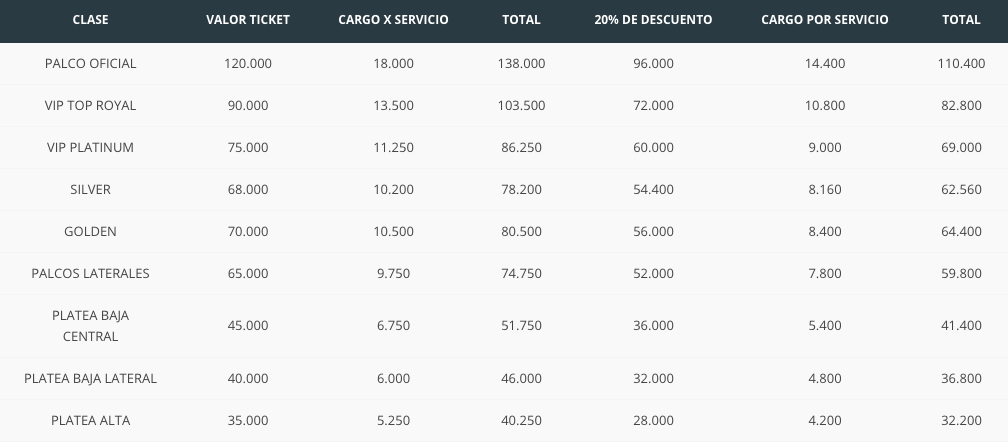Click the 5.250 service charge cell
The image size is (1008, 442).
[x=393, y=421]
